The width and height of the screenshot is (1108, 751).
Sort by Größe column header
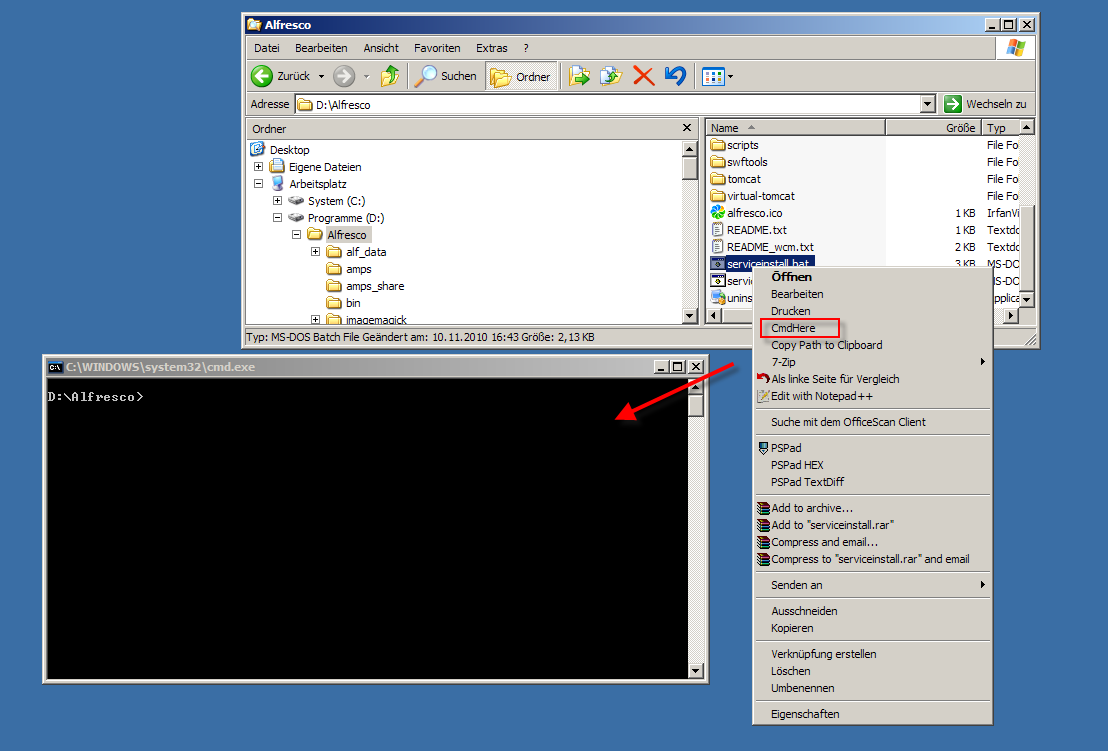pyautogui.click(x=933, y=128)
